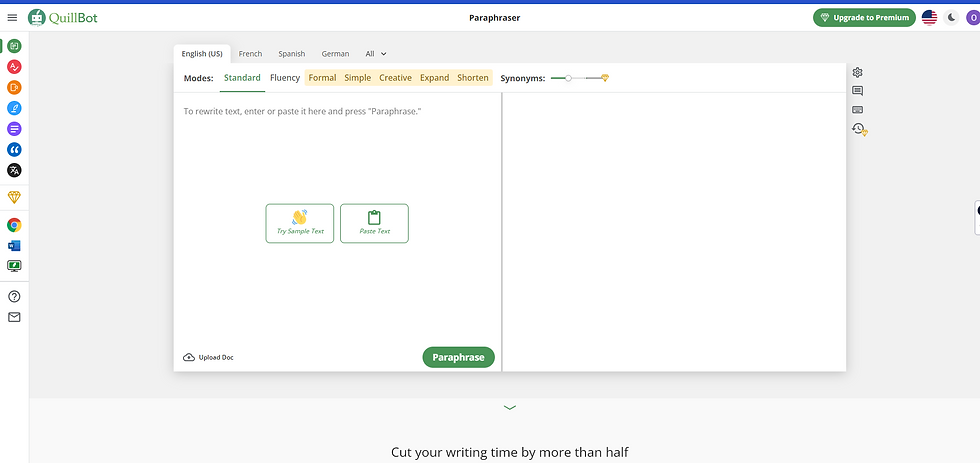Click the Paraphrase button
The image size is (980, 463).
tap(459, 357)
